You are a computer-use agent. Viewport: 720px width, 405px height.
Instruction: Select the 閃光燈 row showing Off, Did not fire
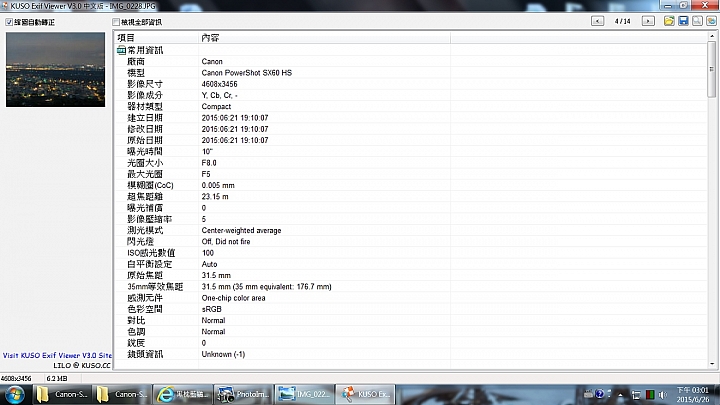[411, 242]
